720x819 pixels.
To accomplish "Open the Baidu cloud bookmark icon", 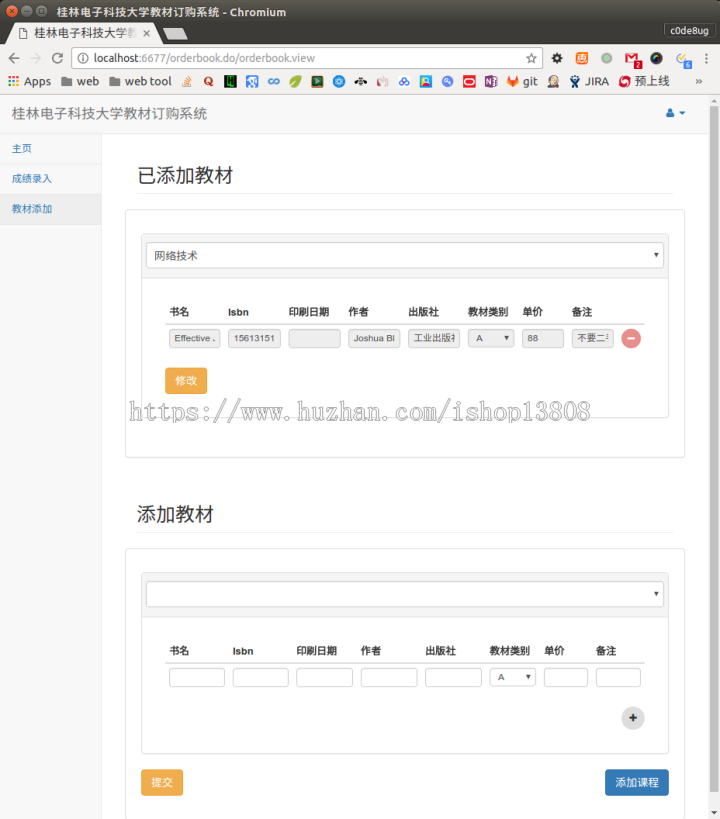I will (x=404, y=81).
